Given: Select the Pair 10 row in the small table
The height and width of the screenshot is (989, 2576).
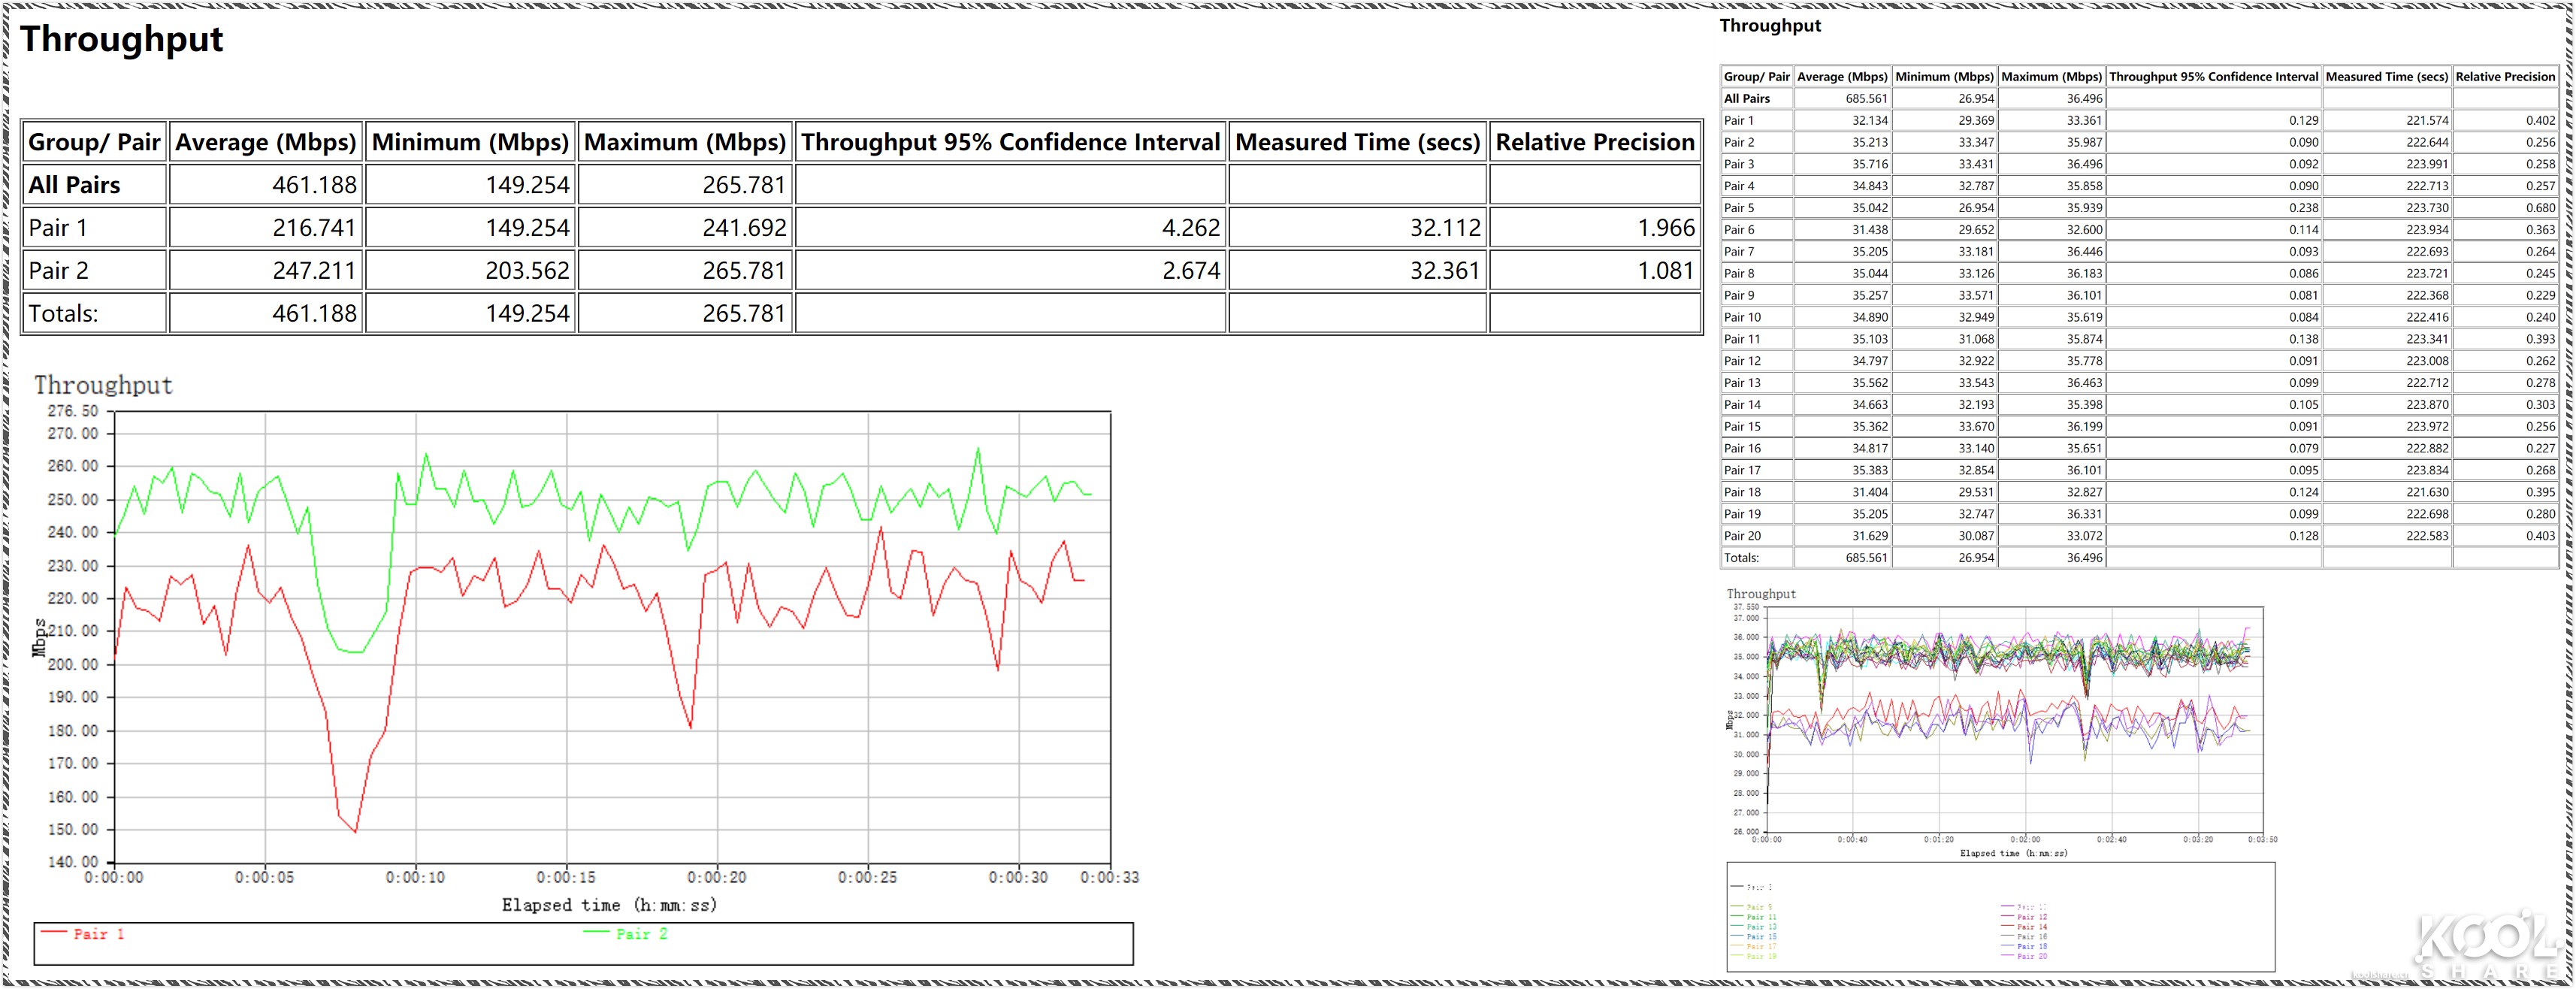Looking at the screenshot, I should click(x=1742, y=318).
